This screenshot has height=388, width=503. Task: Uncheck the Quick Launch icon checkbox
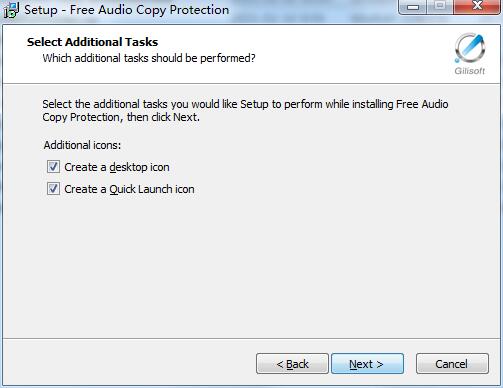[53, 189]
